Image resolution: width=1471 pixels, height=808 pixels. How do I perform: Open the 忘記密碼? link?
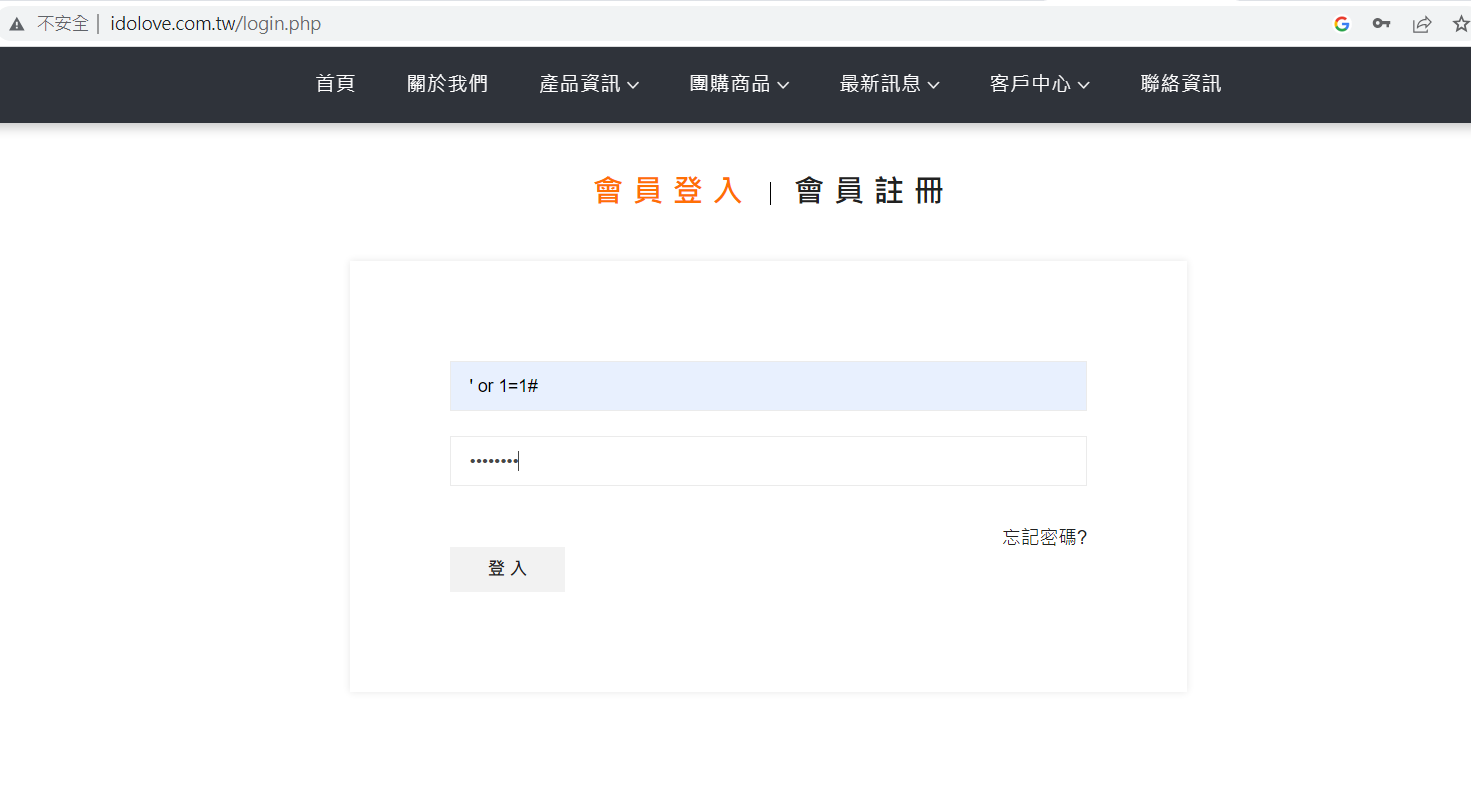click(x=1045, y=538)
